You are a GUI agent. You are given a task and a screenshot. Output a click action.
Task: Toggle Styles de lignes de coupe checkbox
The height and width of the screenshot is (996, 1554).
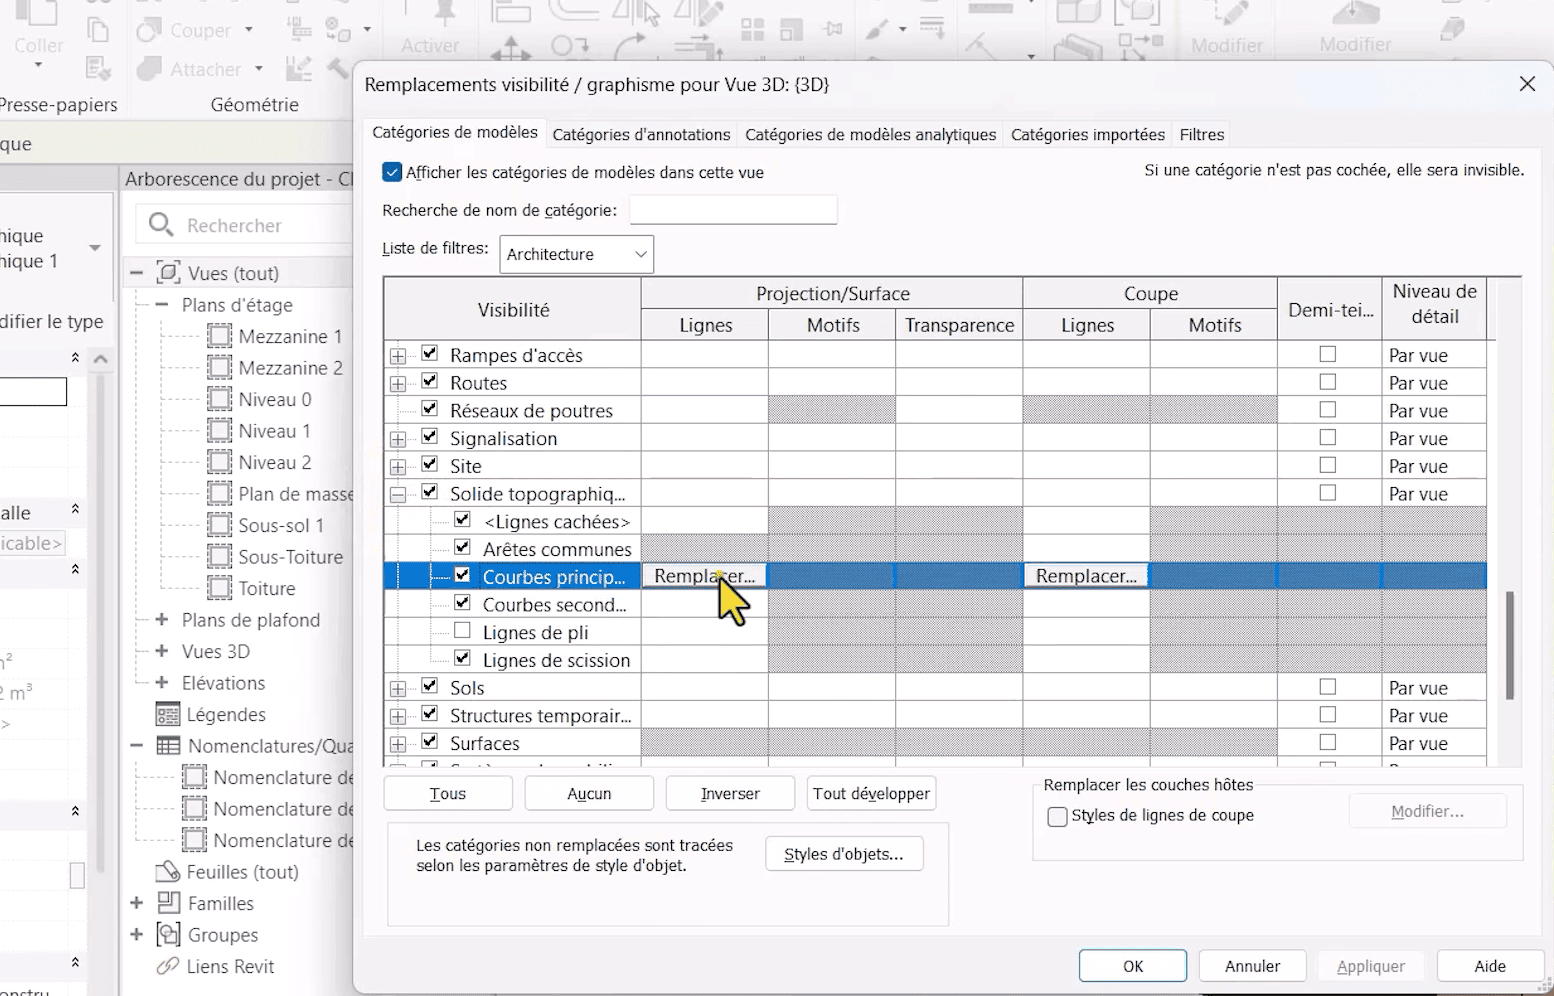tap(1057, 816)
